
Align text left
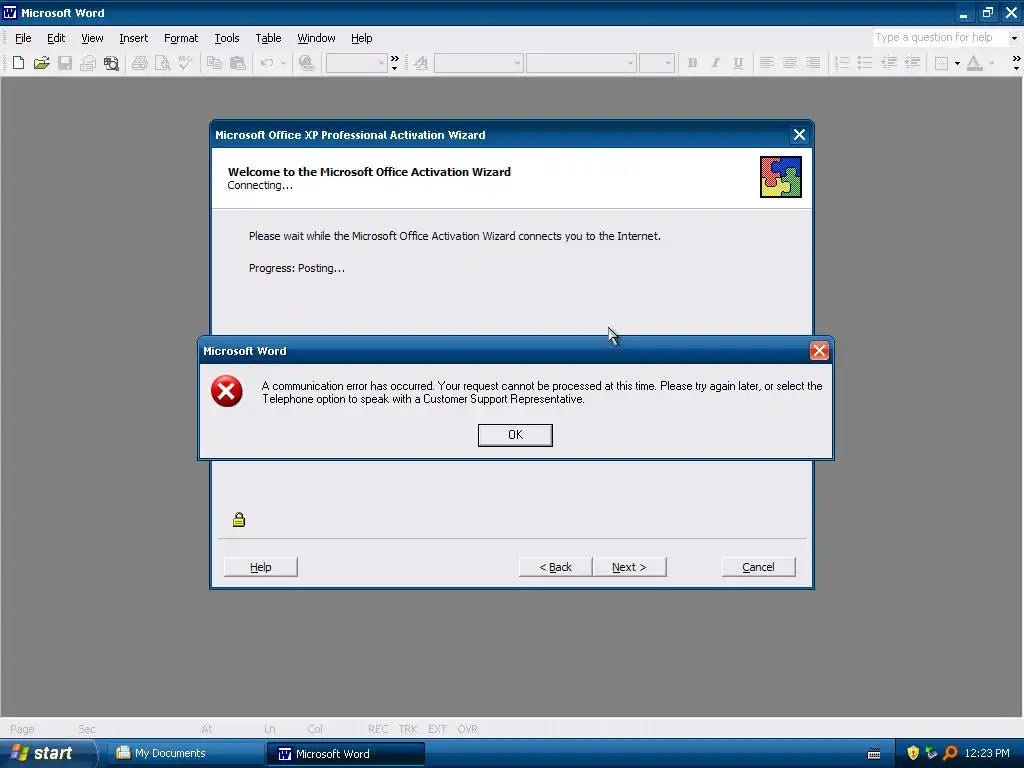click(767, 63)
